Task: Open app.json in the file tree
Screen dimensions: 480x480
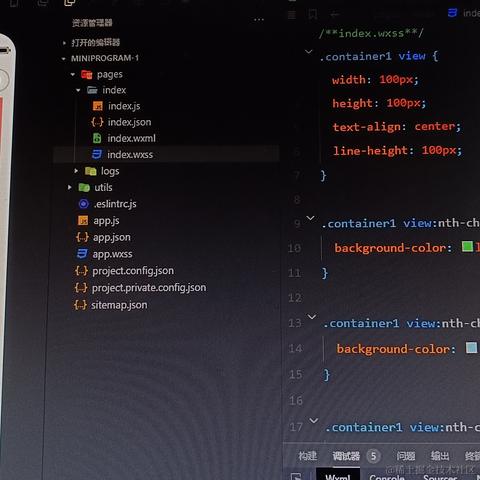Action: (112, 237)
